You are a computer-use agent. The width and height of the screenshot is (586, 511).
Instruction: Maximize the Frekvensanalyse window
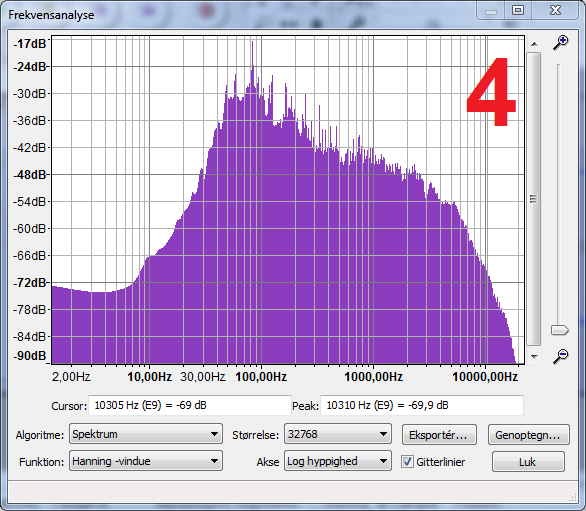click(x=518, y=10)
